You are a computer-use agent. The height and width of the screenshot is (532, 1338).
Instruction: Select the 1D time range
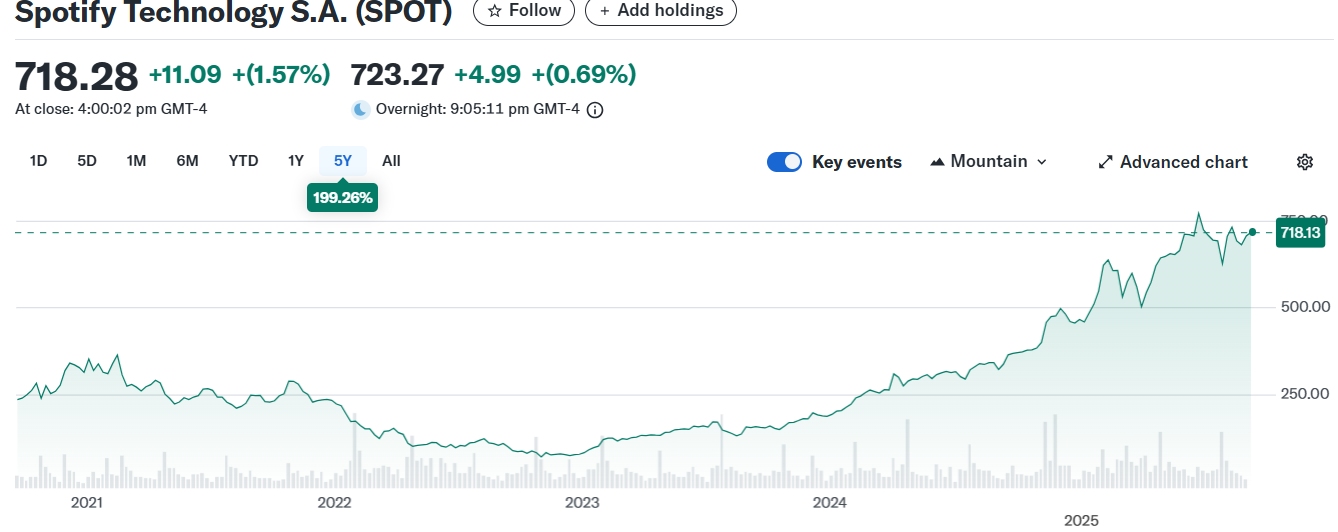(38, 161)
